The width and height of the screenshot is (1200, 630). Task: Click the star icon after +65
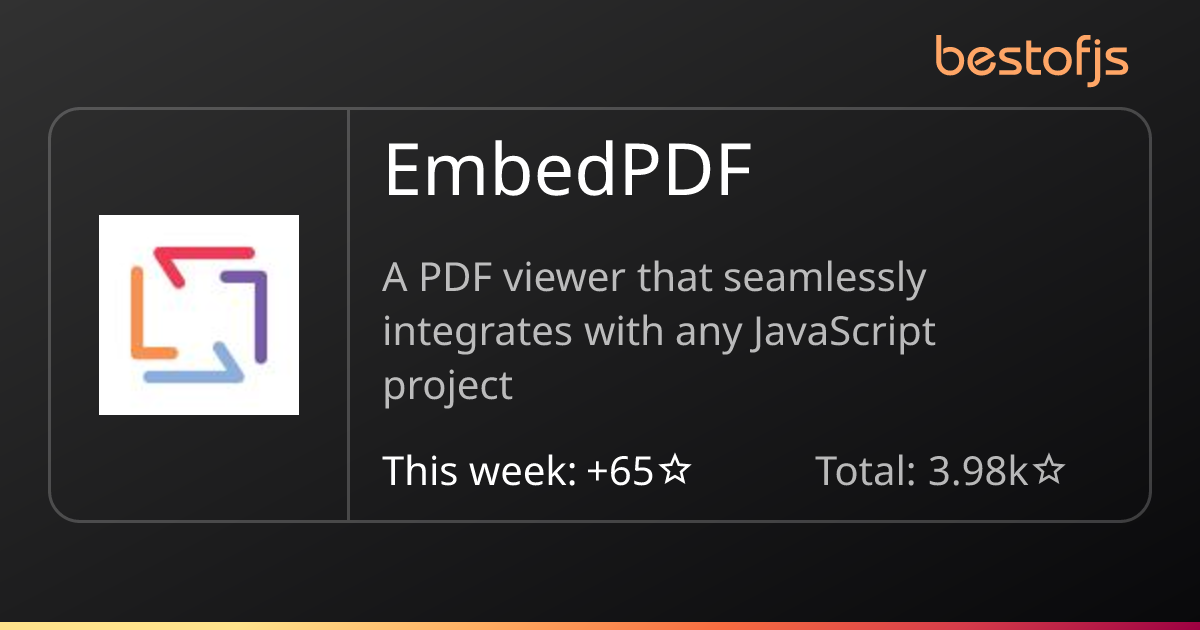pyautogui.click(x=676, y=470)
